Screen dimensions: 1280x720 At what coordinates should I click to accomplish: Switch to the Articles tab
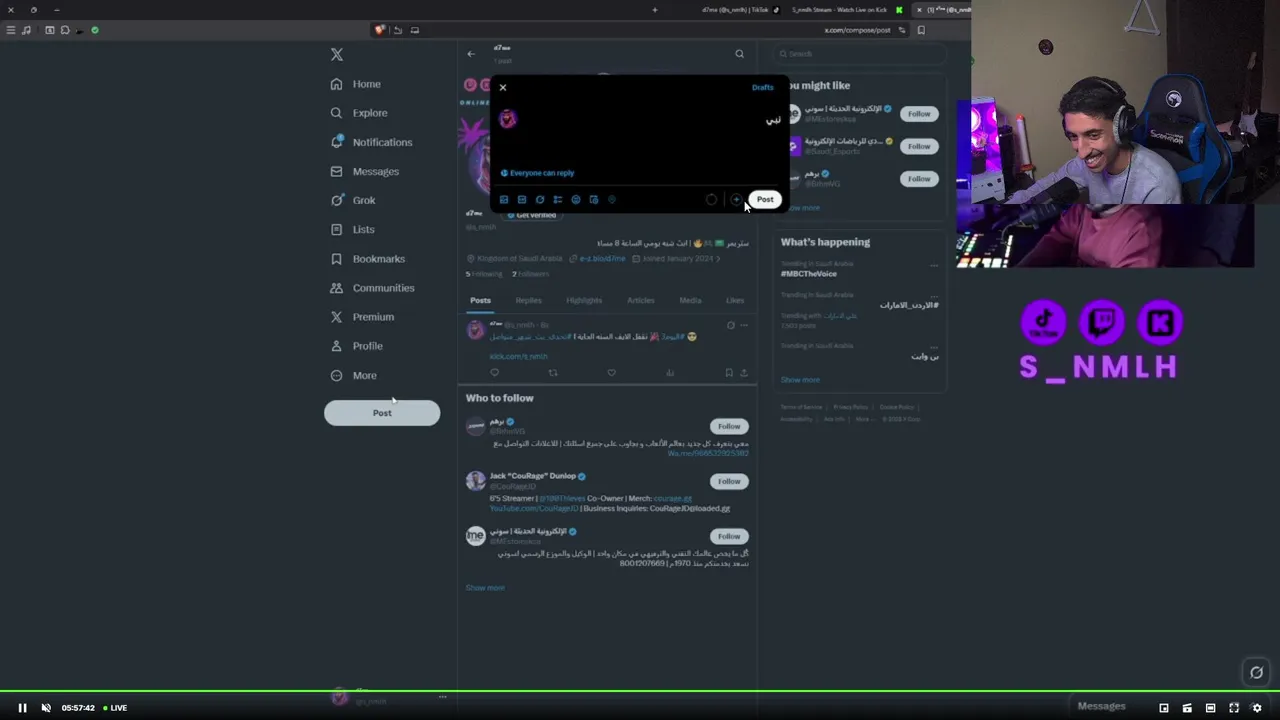click(641, 300)
